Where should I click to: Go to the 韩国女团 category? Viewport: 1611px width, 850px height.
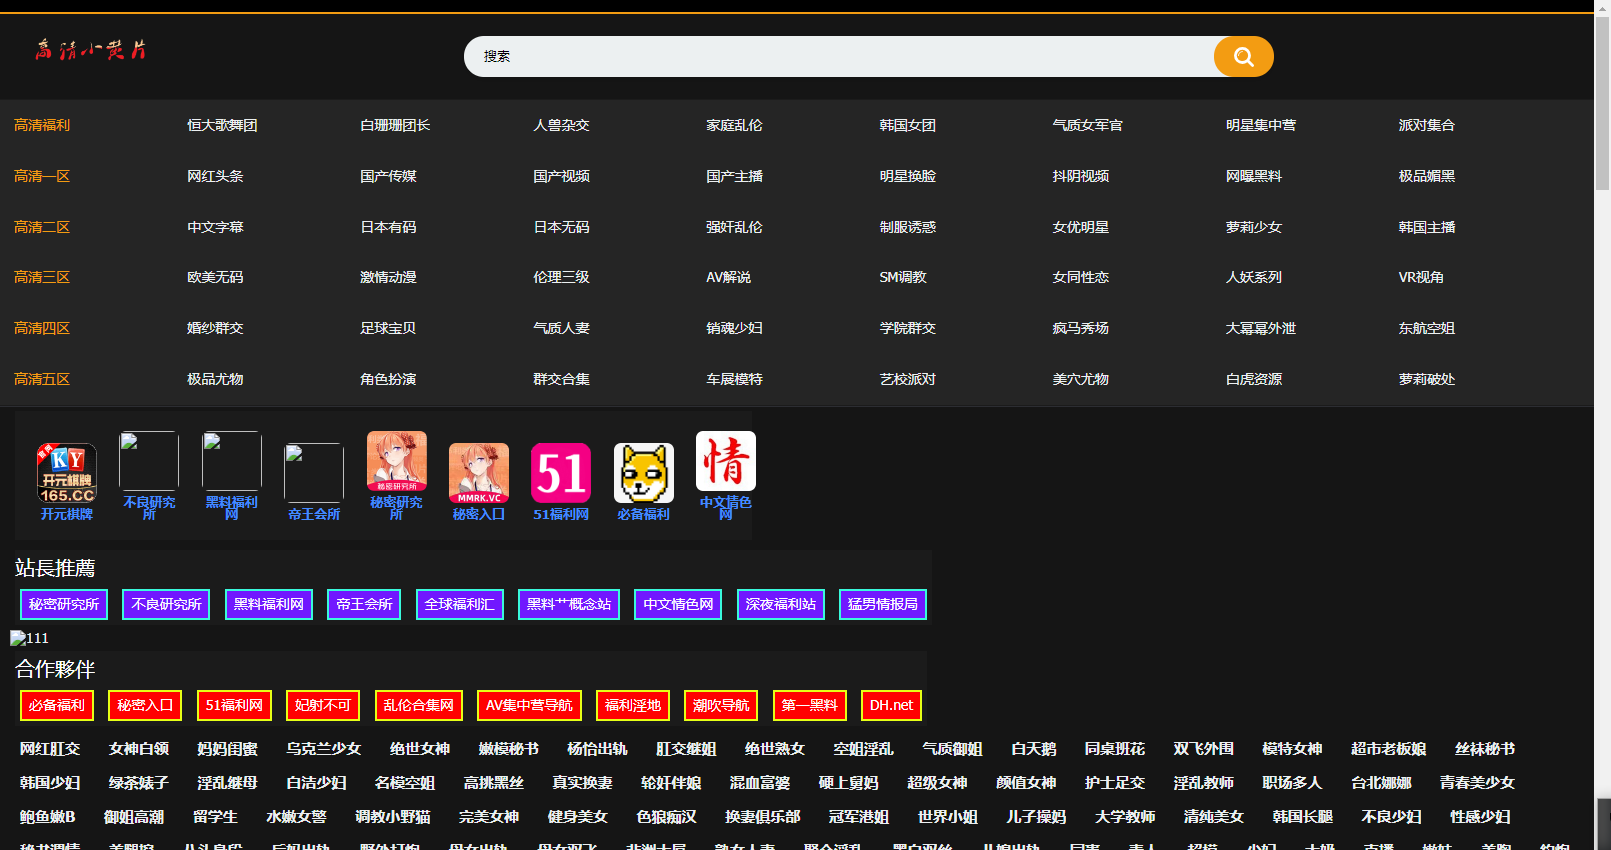[907, 125]
